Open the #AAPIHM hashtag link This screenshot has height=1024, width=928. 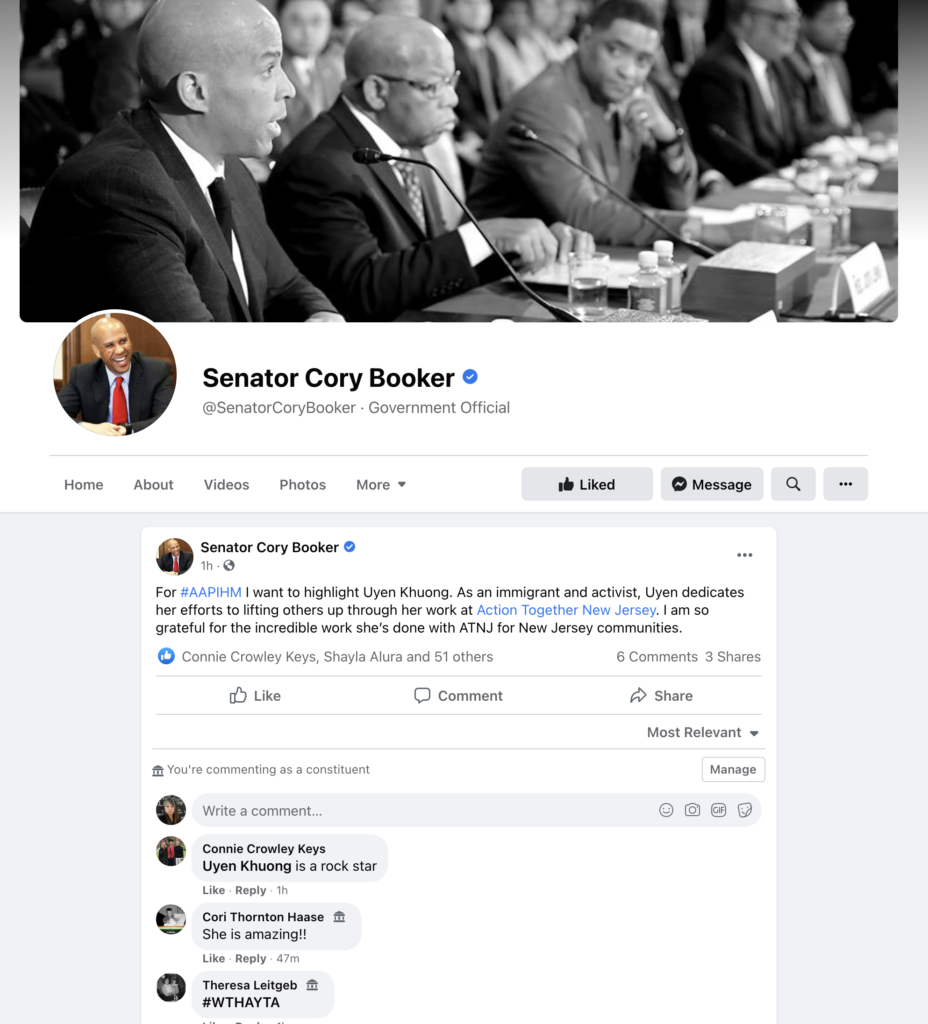click(211, 592)
